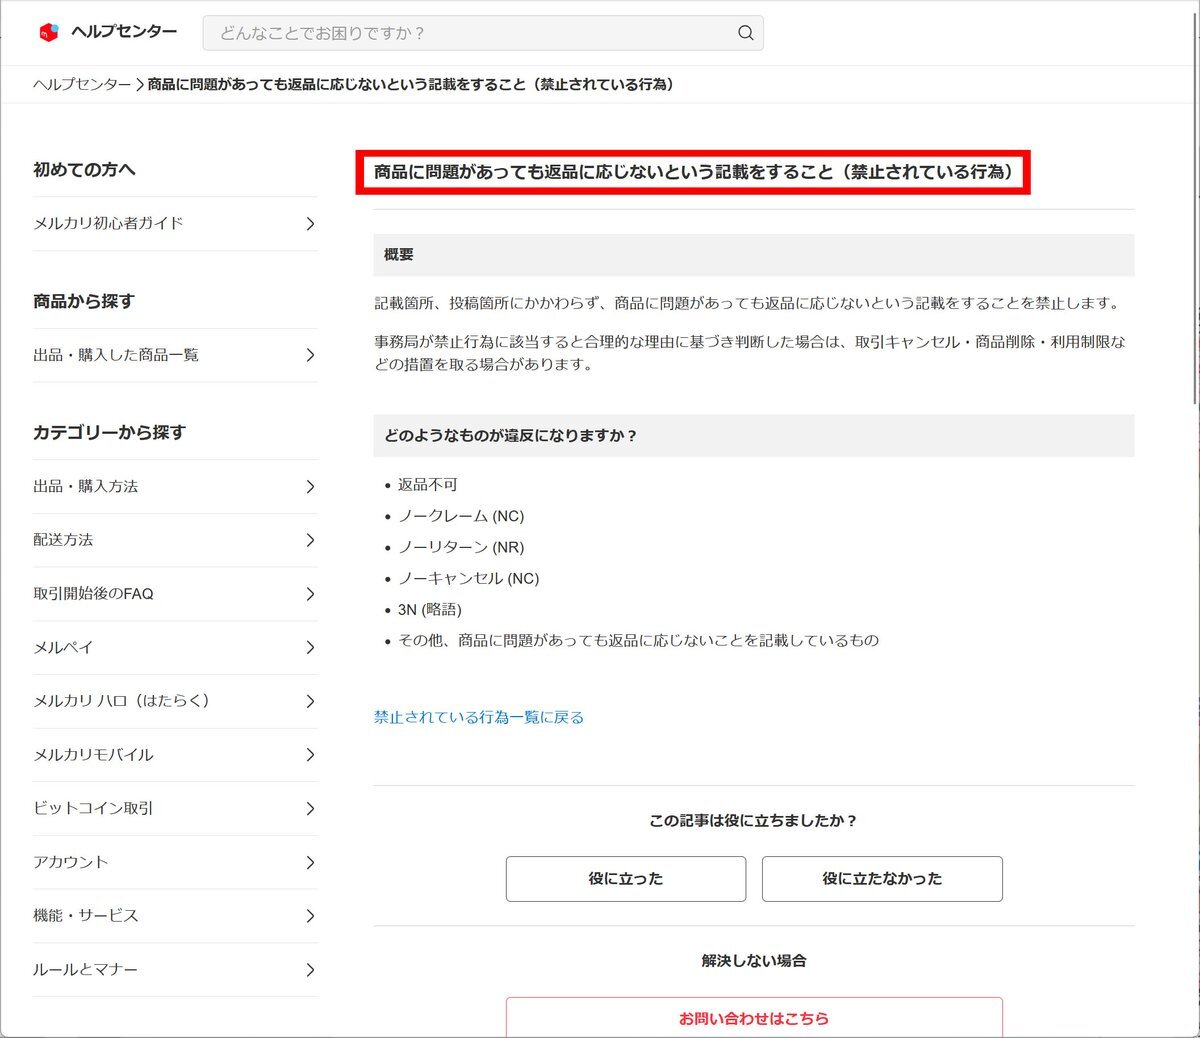Open メルカリ初心者ガイド menu item
Viewport: 1200px width, 1038px height.
tap(175, 224)
